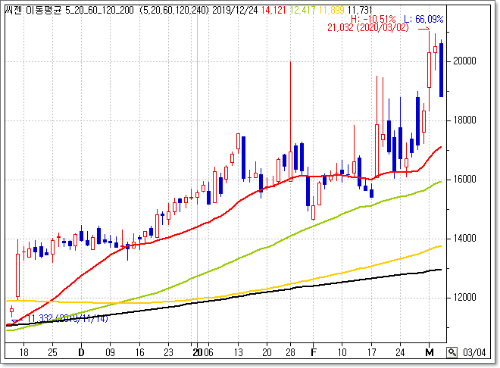The height and width of the screenshot is (368, 500).
Task: Click the H: -10.51% label
Action: (373, 19)
